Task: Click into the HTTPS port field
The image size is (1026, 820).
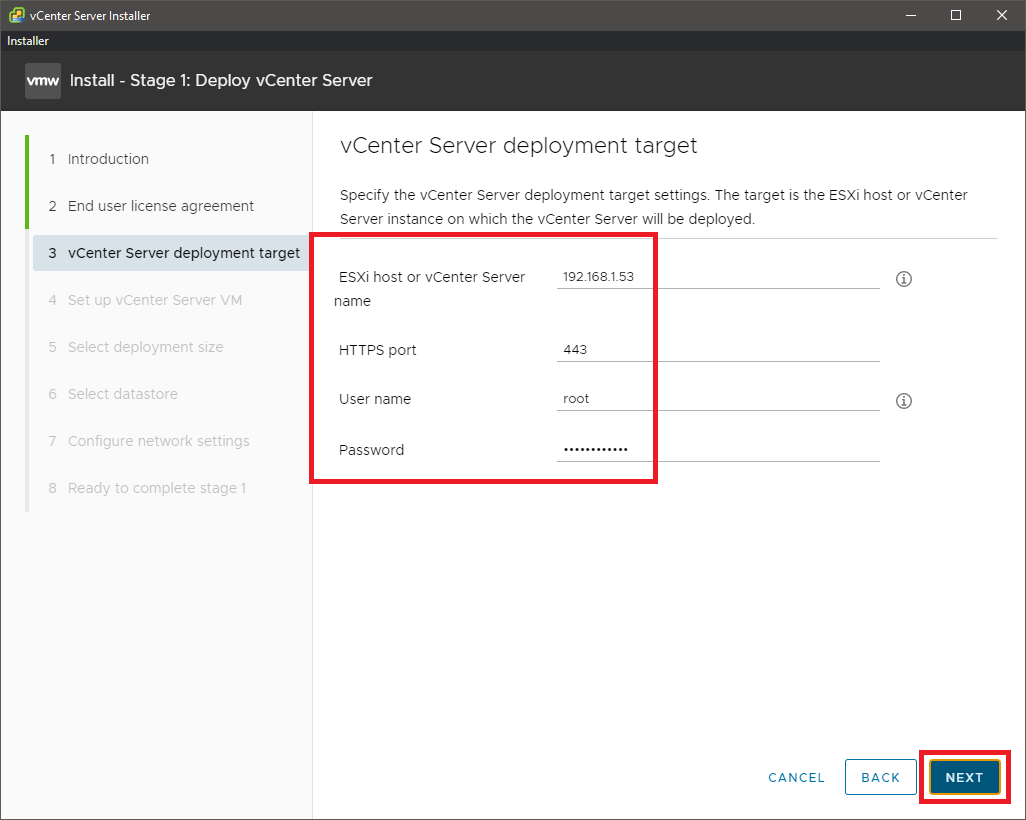Action: coord(717,350)
